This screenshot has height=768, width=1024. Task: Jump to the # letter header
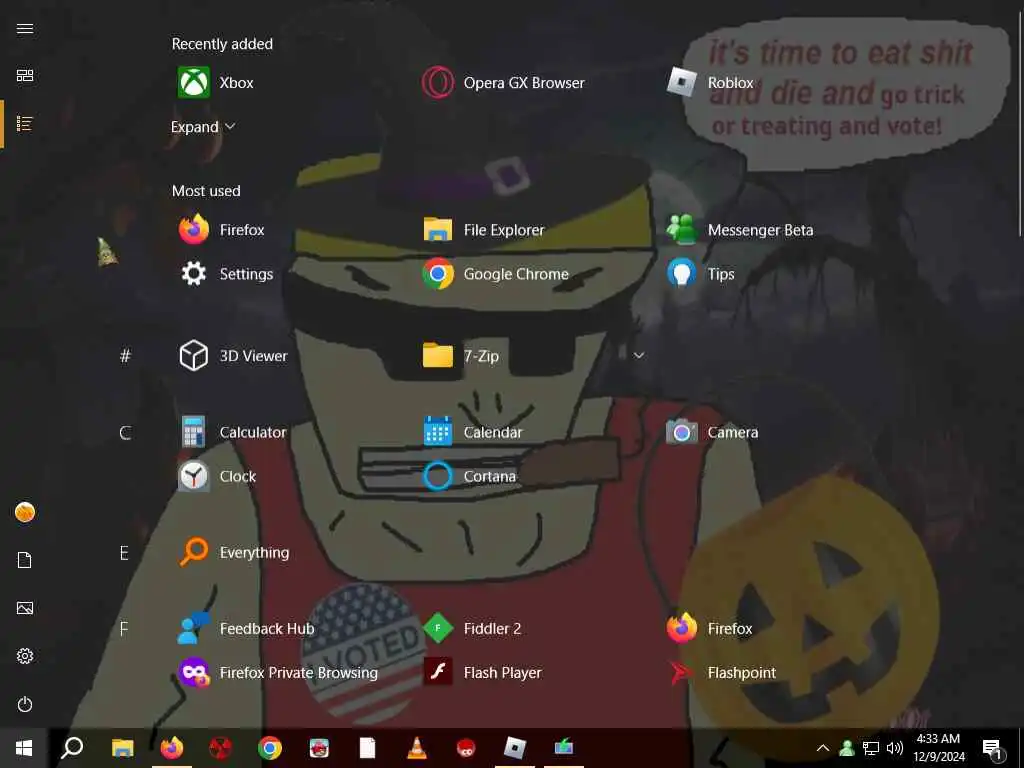coord(125,356)
